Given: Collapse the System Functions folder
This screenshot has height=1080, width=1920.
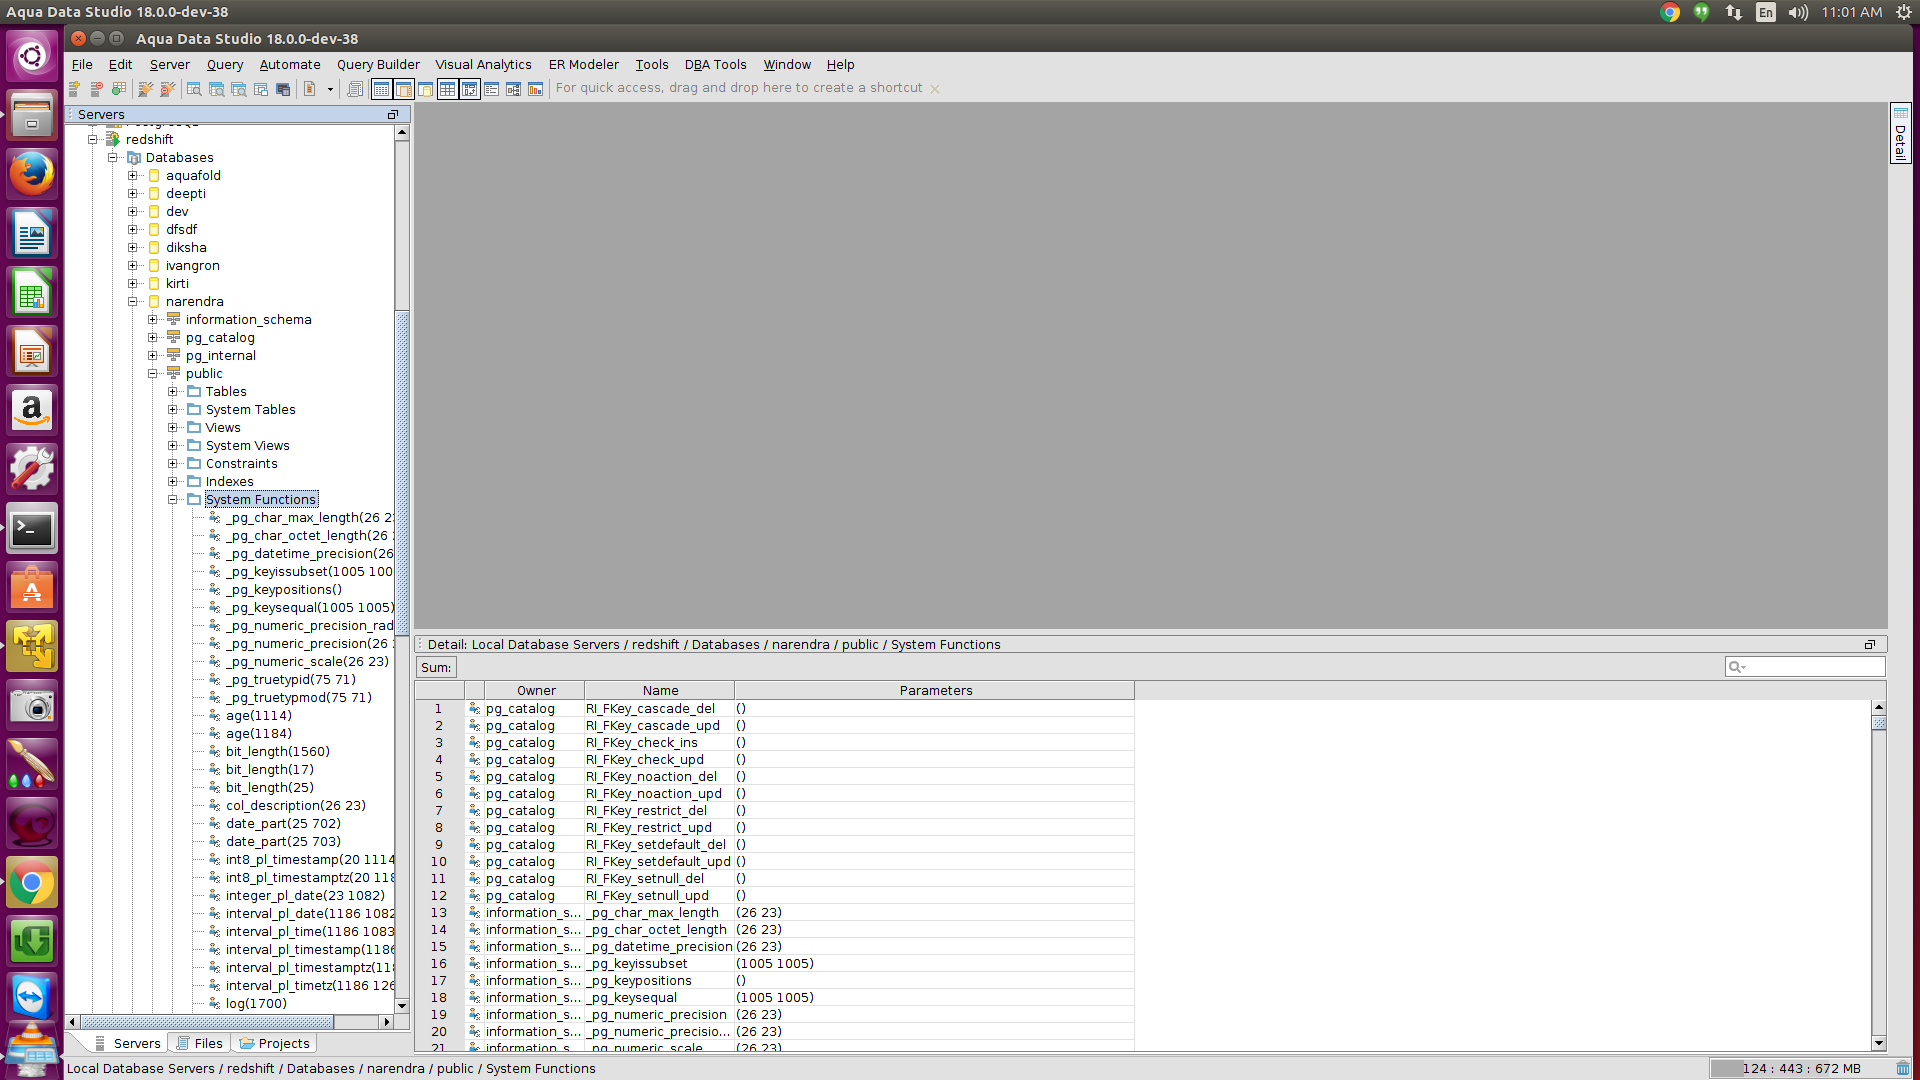Looking at the screenshot, I should click(x=172, y=500).
